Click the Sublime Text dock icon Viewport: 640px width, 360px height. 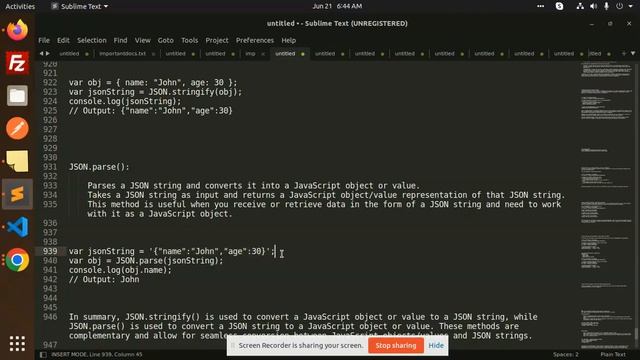click(17, 194)
